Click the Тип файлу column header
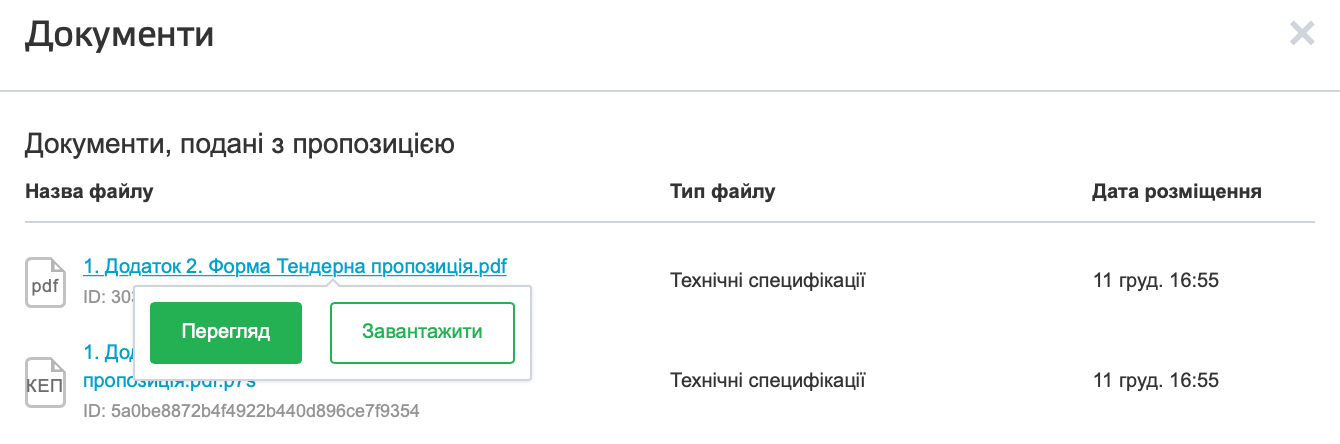Screen dimensions: 1340x444 pos(722,191)
